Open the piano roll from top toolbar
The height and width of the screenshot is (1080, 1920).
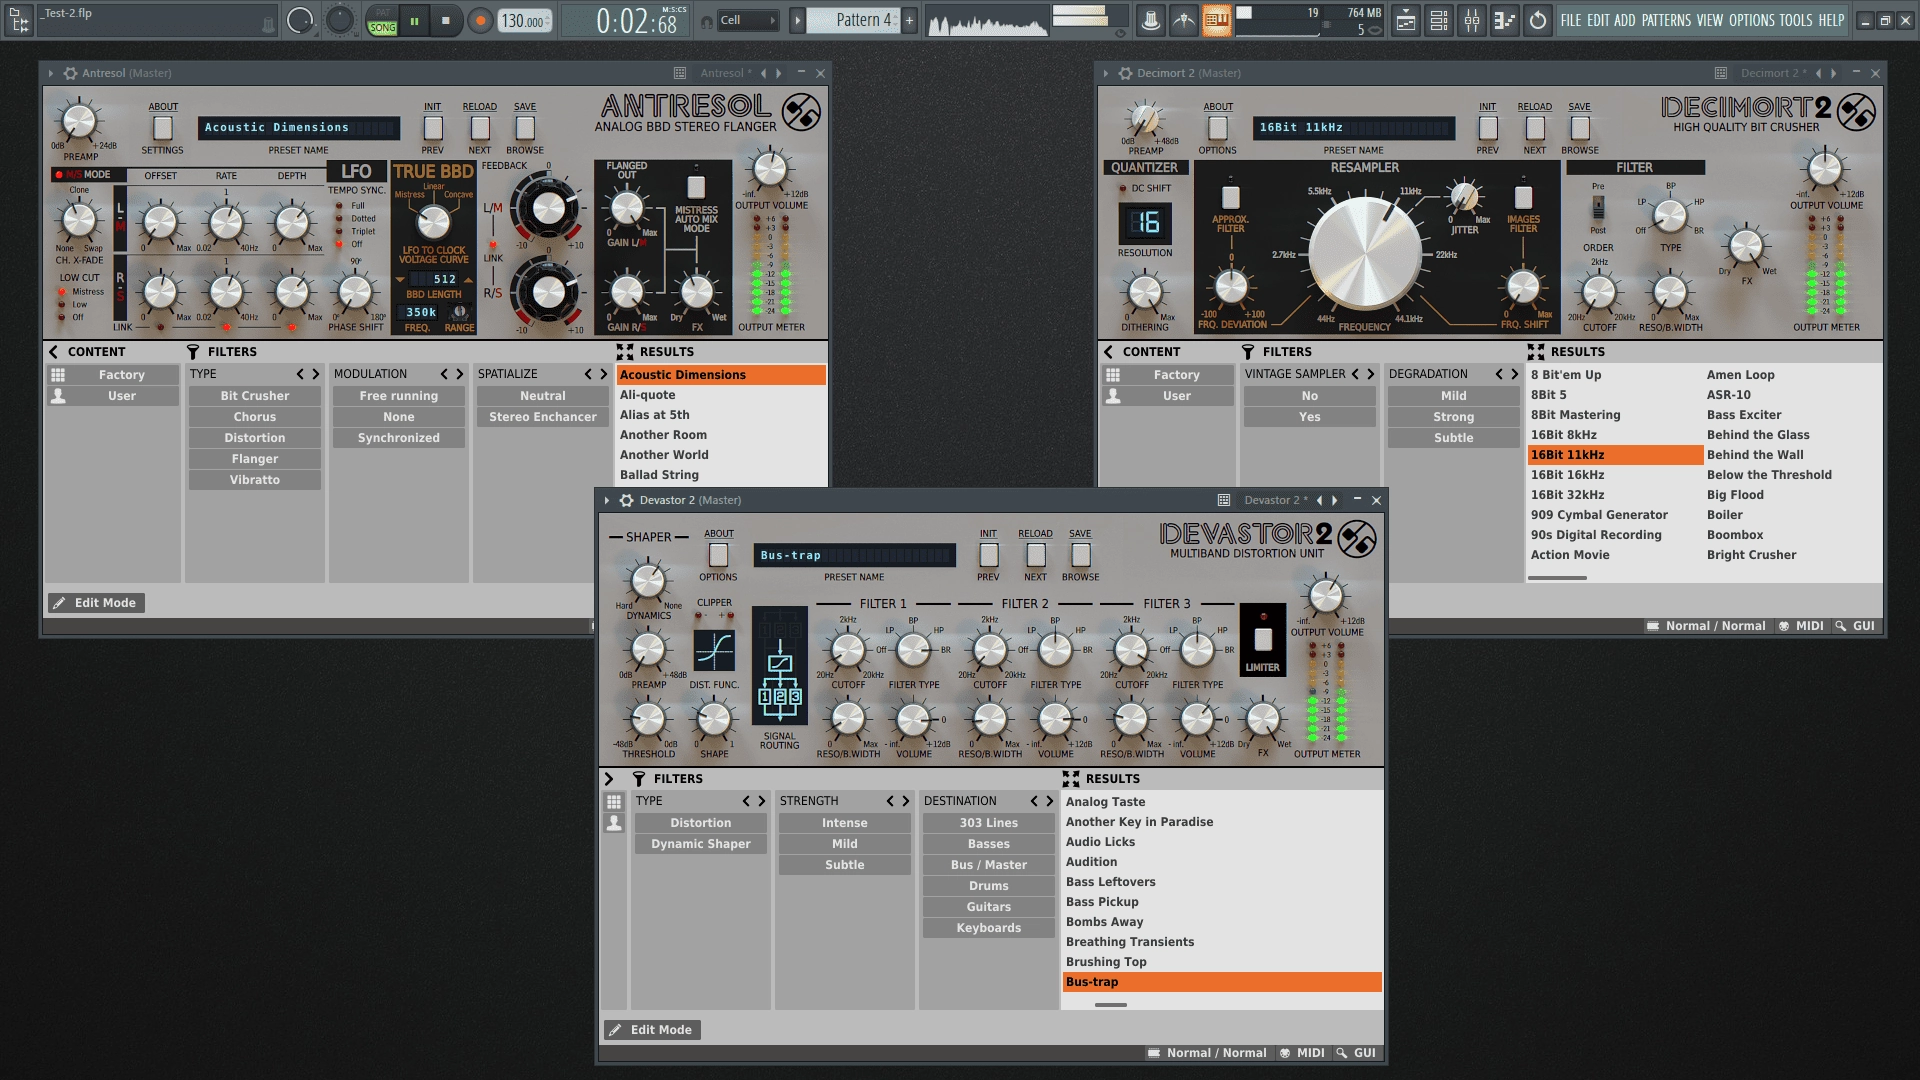pyautogui.click(x=1505, y=20)
